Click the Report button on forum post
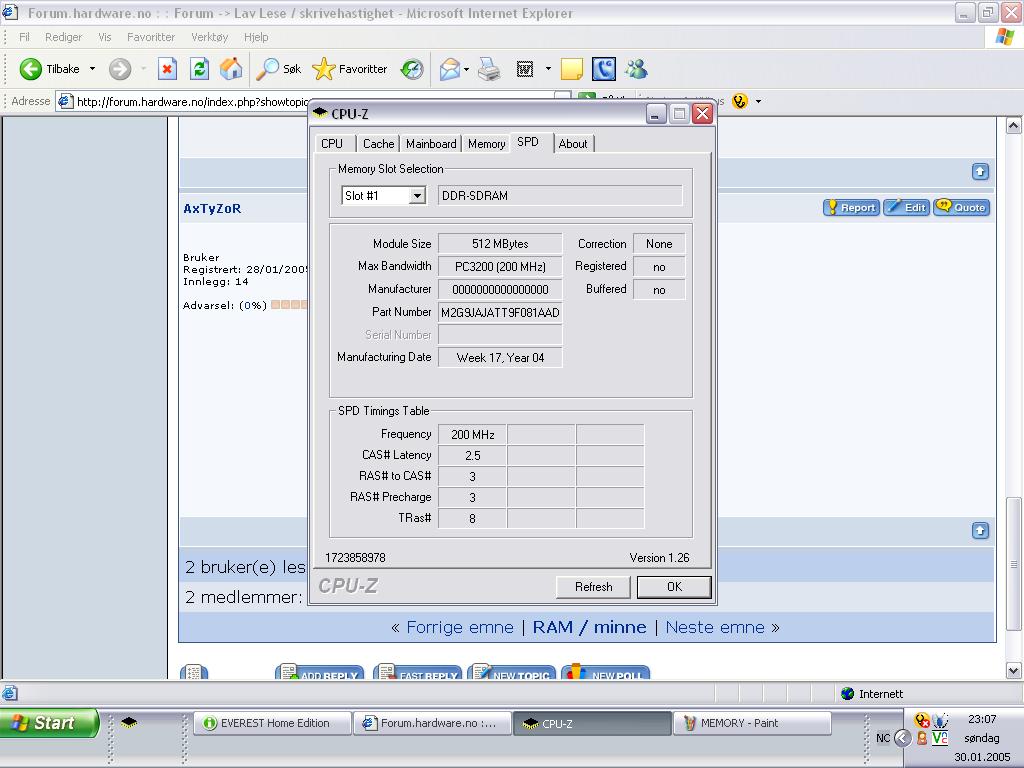This screenshot has height=768, width=1024. click(x=851, y=208)
